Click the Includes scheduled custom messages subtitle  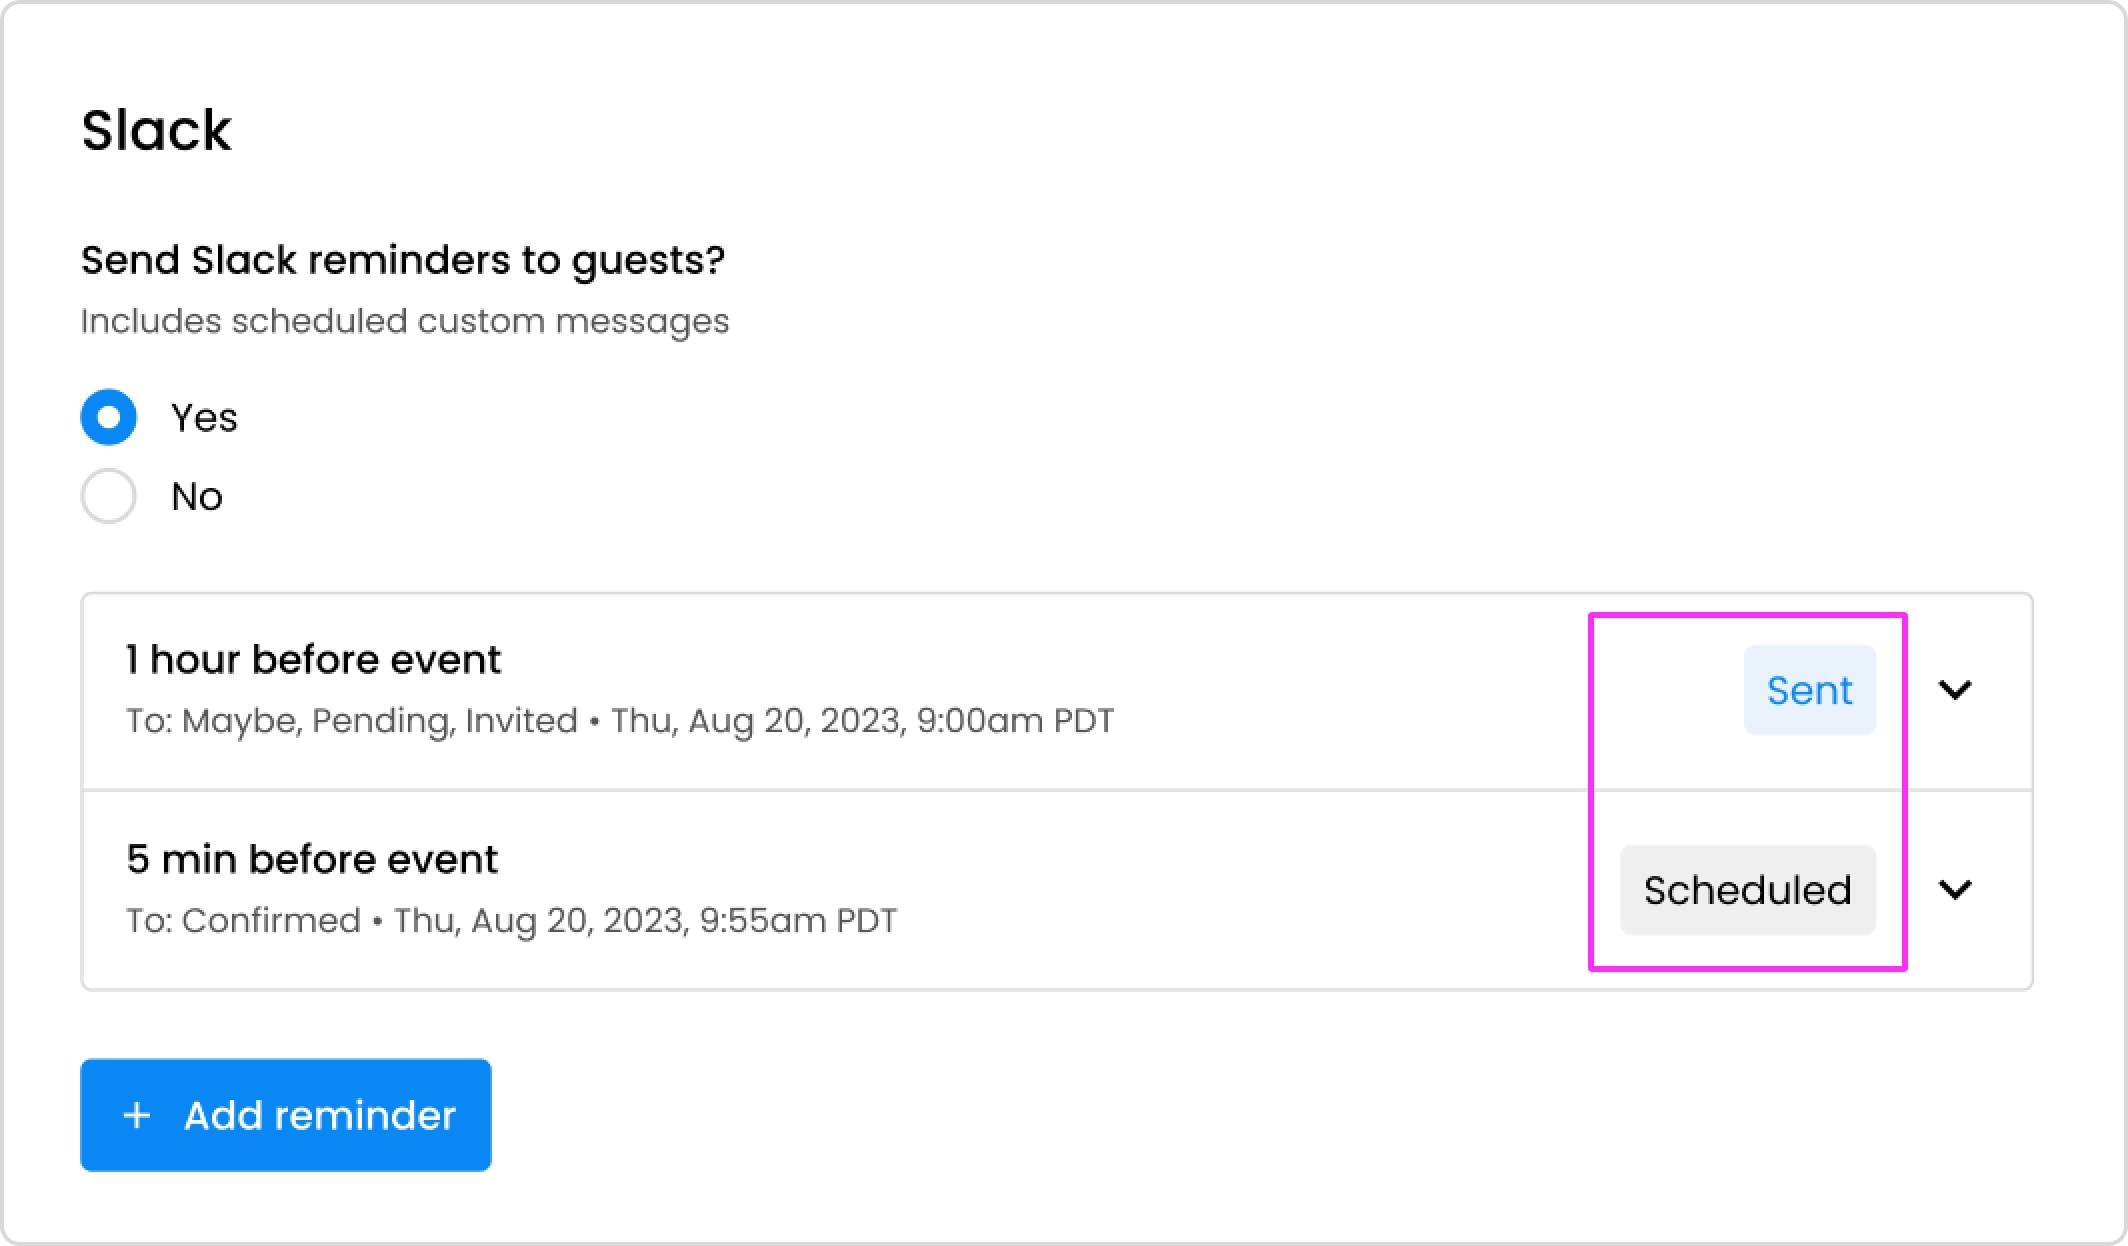tap(404, 321)
